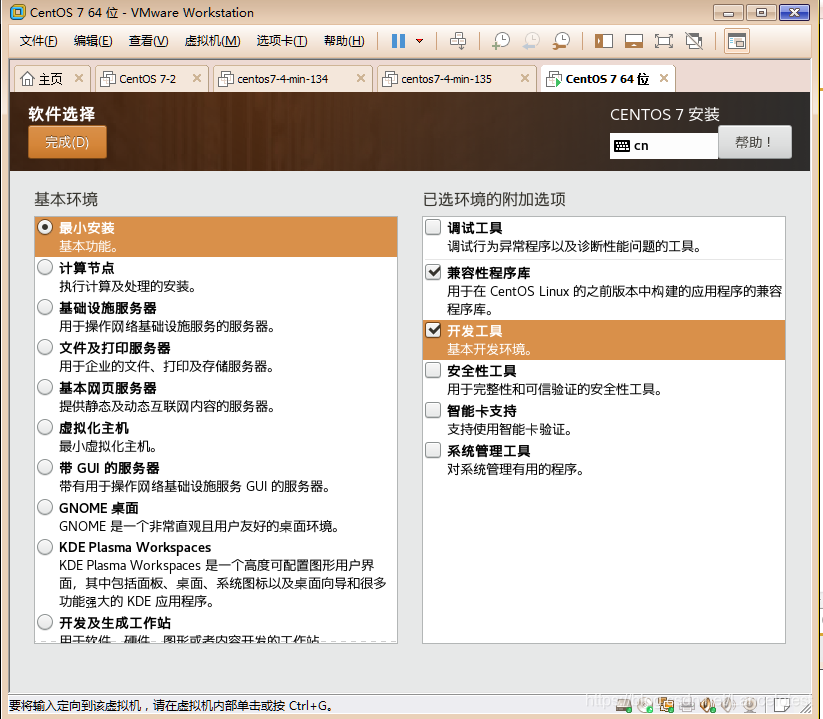Click the cn keyboard layout field
Image resolution: width=823 pixels, height=719 pixels.
click(x=663, y=146)
